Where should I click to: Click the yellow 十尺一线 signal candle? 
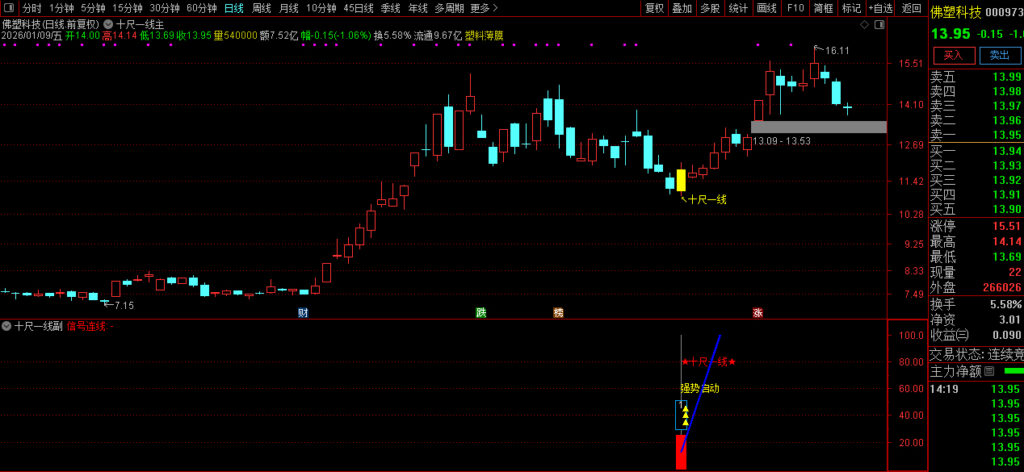[x=681, y=180]
